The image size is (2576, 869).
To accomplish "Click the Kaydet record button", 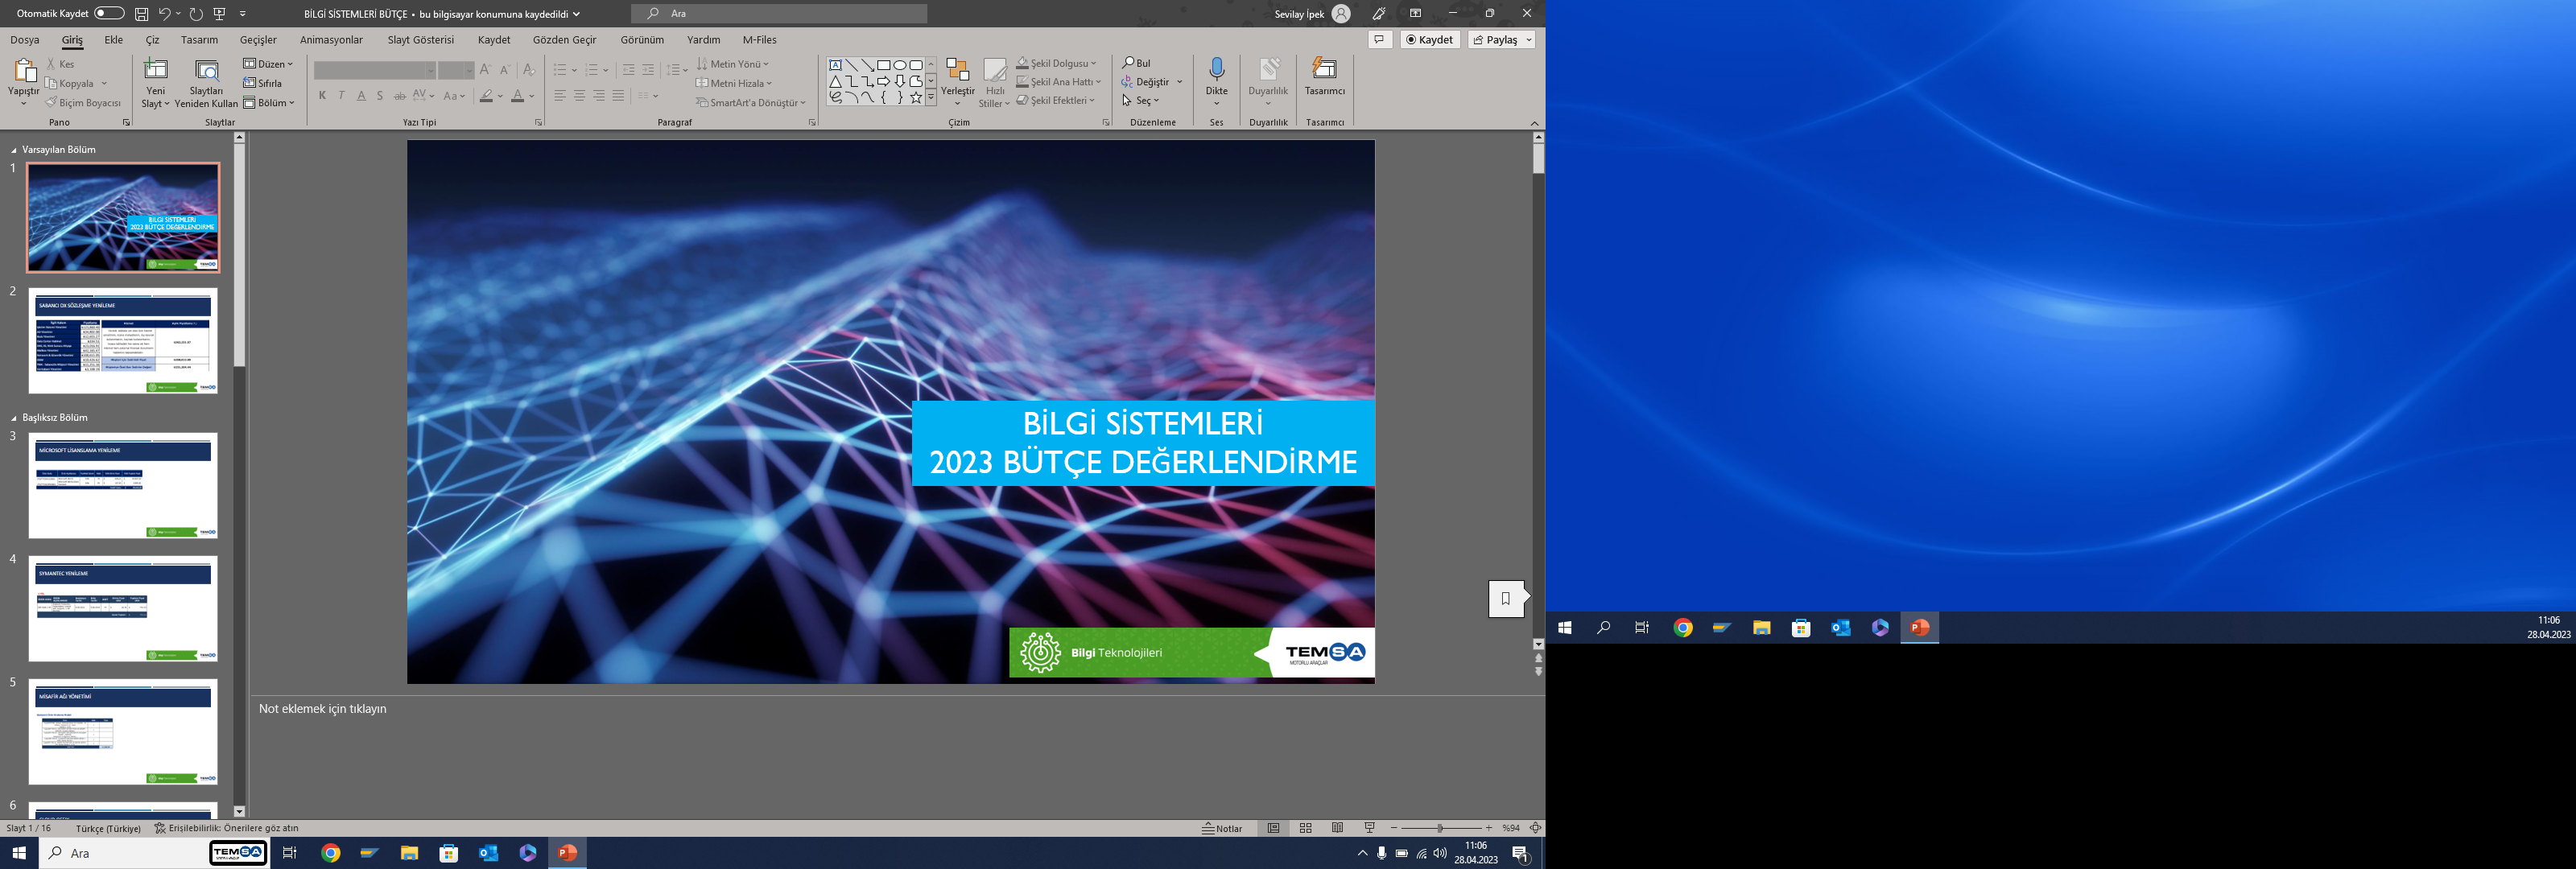I will pyautogui.click(x=1430, y=40).
